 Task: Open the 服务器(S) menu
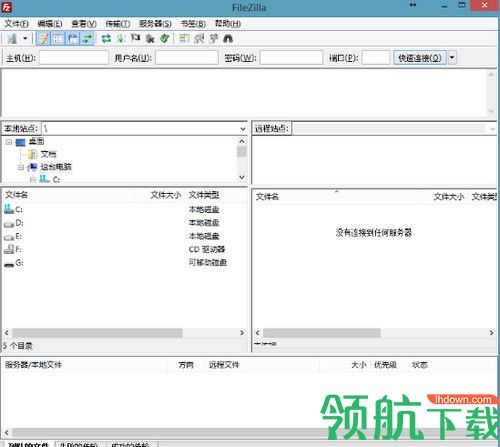click(x=155, y=24)
